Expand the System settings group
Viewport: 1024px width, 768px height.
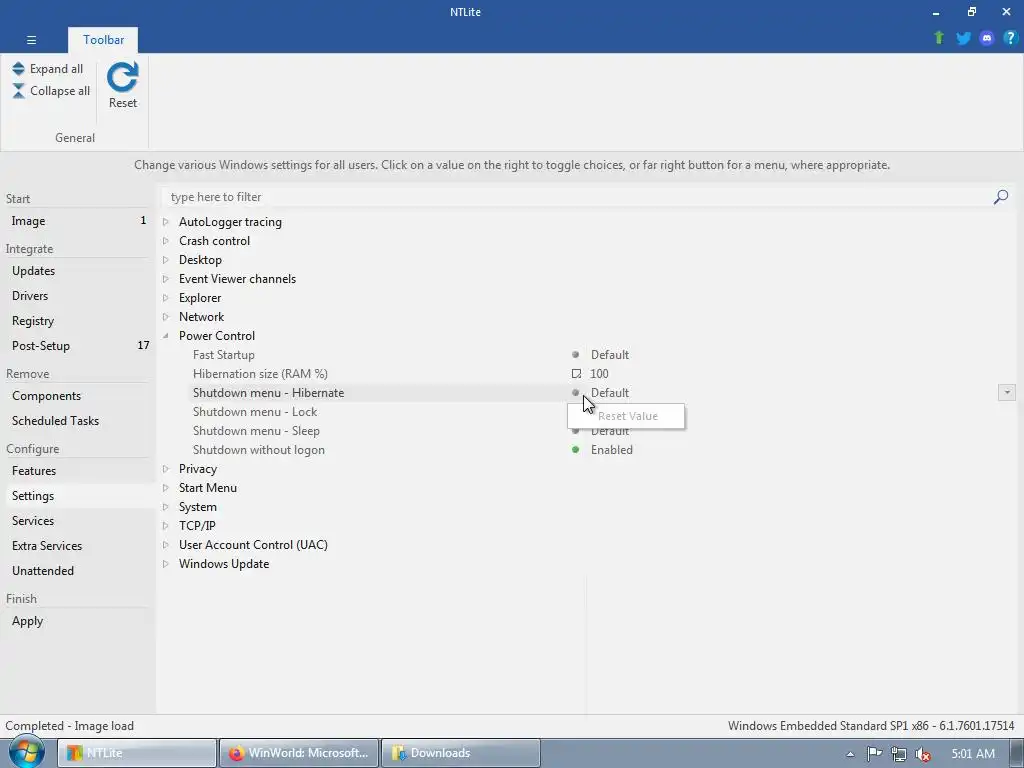[166, 507]
